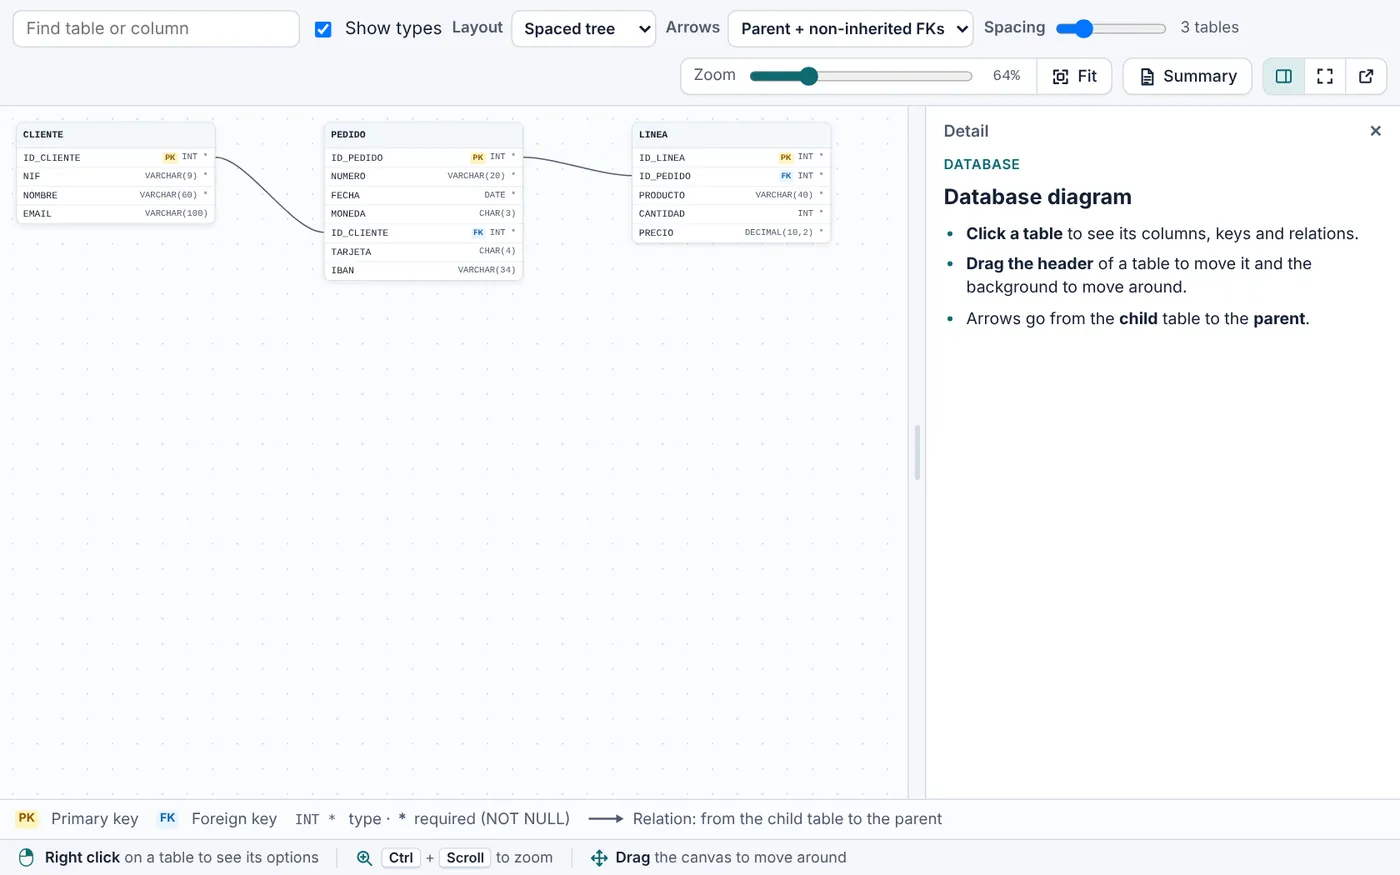Click the panel resize handle divider
Viewport: 1400px width, 875px height.
pos(917,452)
